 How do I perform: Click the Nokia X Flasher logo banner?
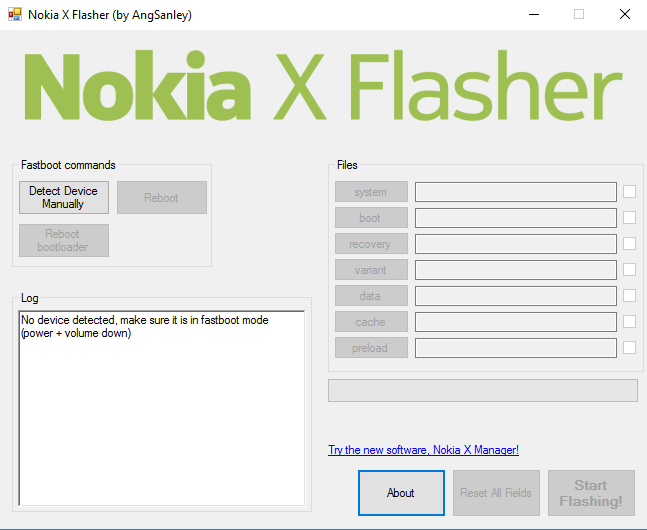[323, 85]
